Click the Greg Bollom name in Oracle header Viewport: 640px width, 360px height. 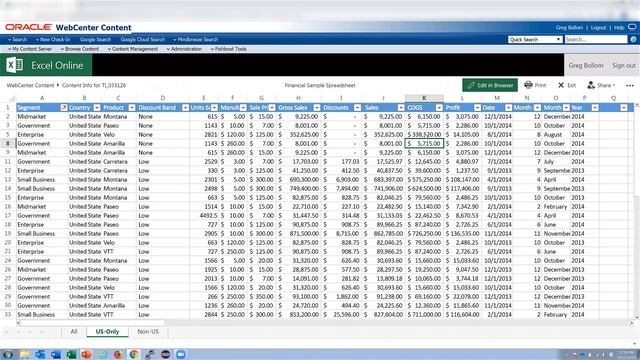(x=569, y=27)
